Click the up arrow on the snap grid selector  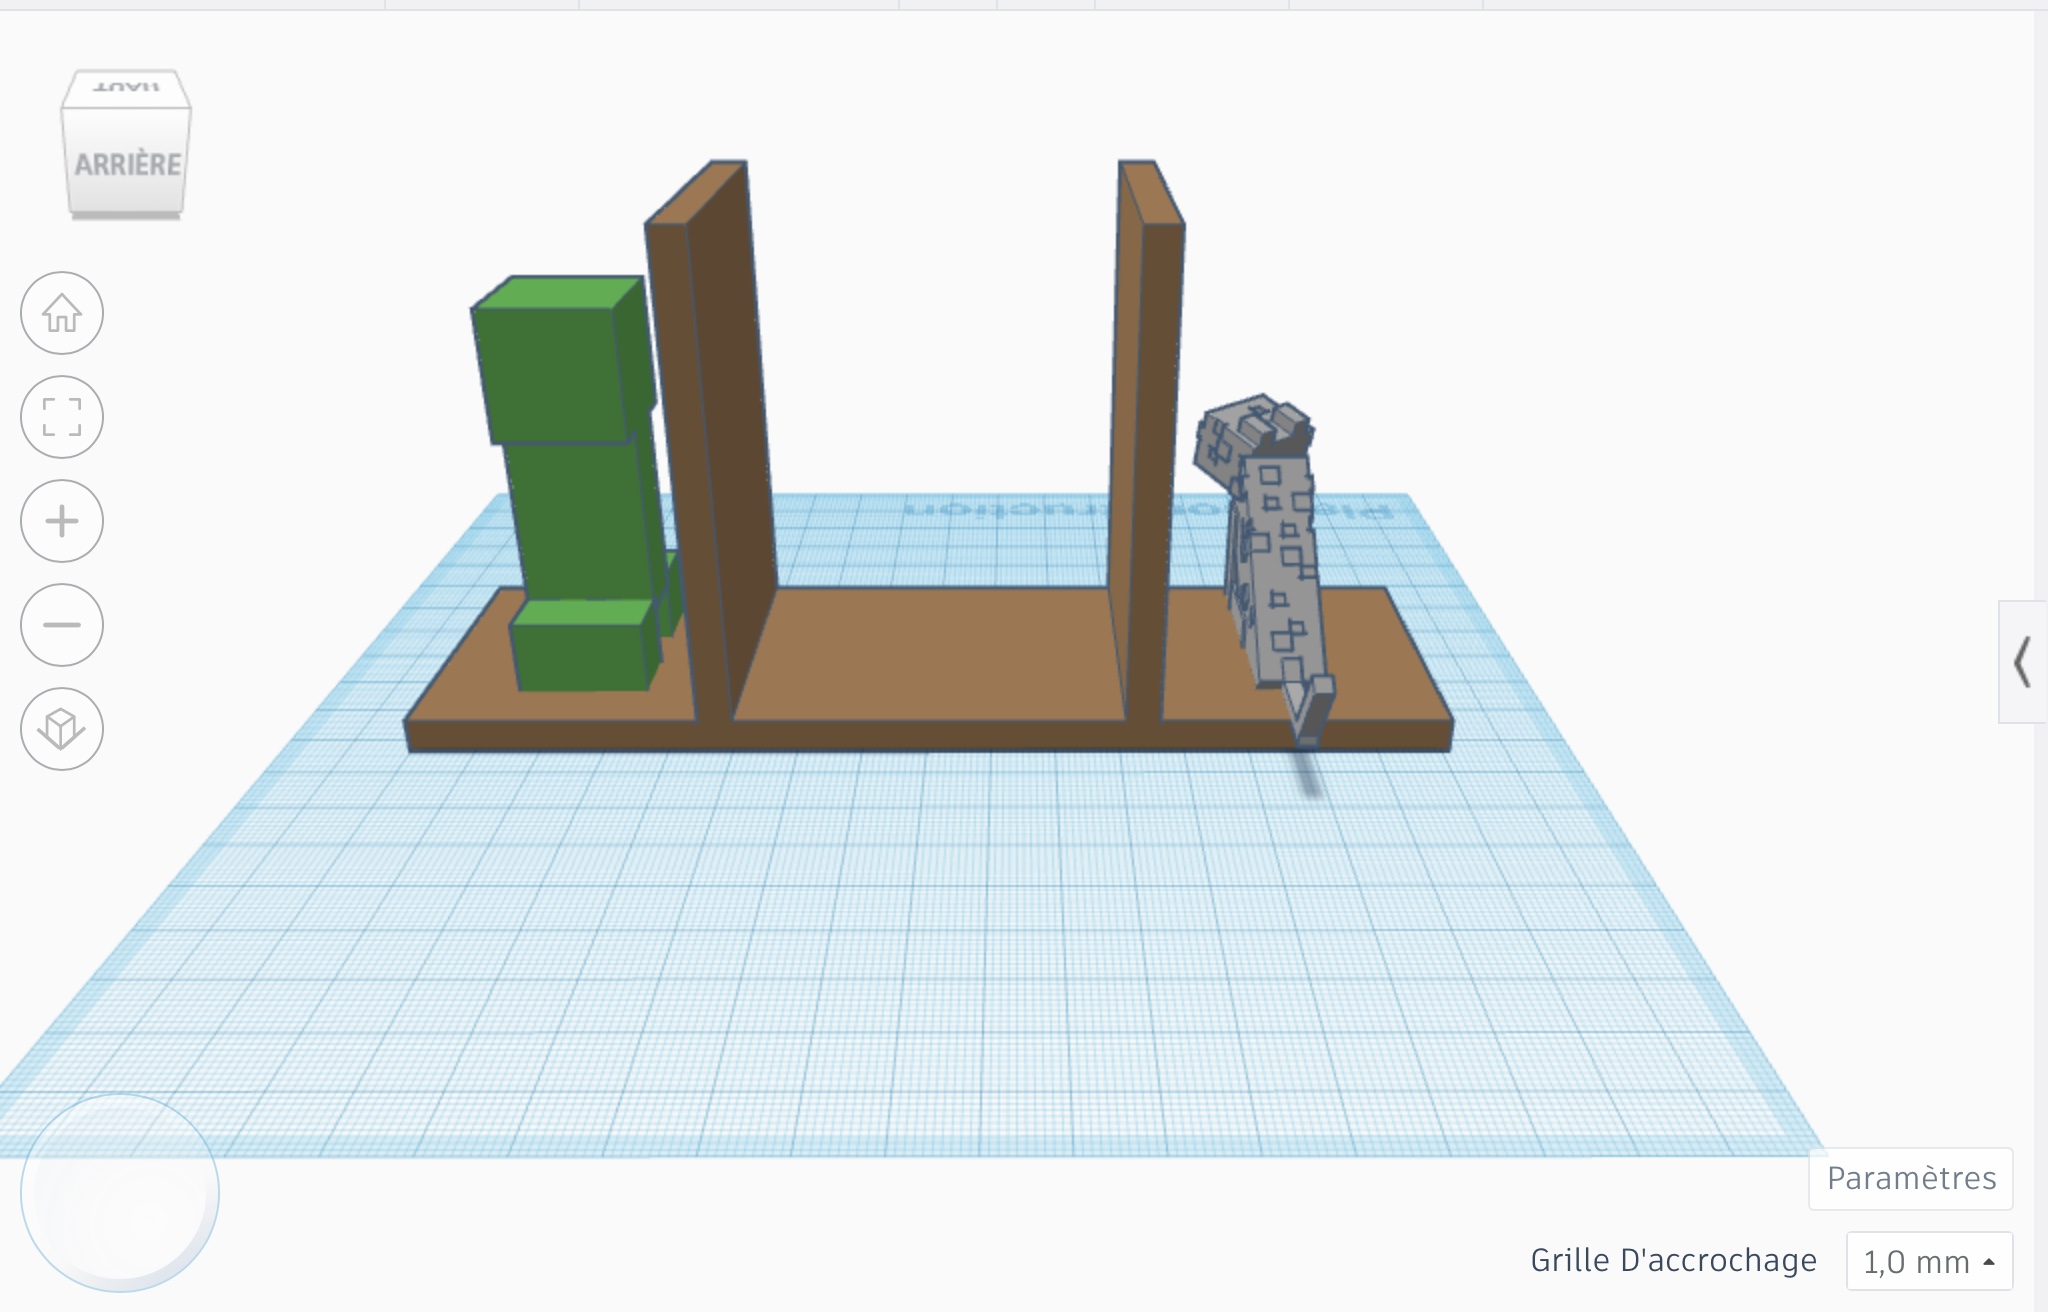point(1988,1261)
